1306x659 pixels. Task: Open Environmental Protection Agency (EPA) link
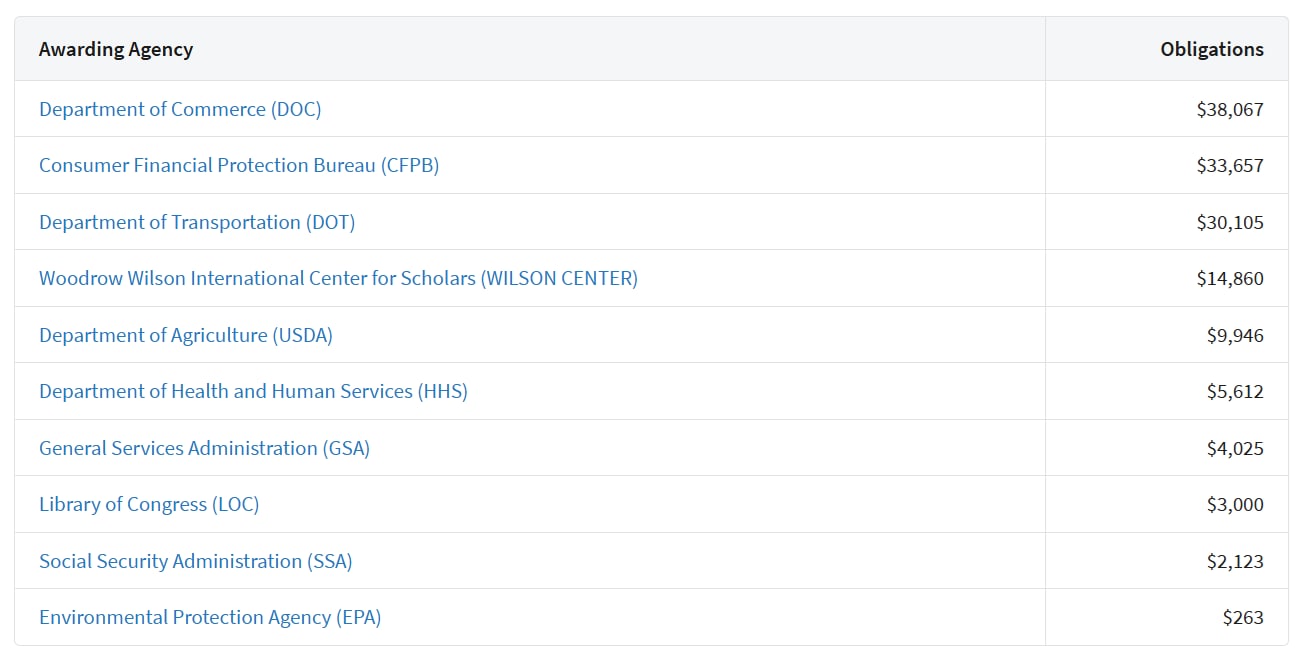tap(210, 617)
